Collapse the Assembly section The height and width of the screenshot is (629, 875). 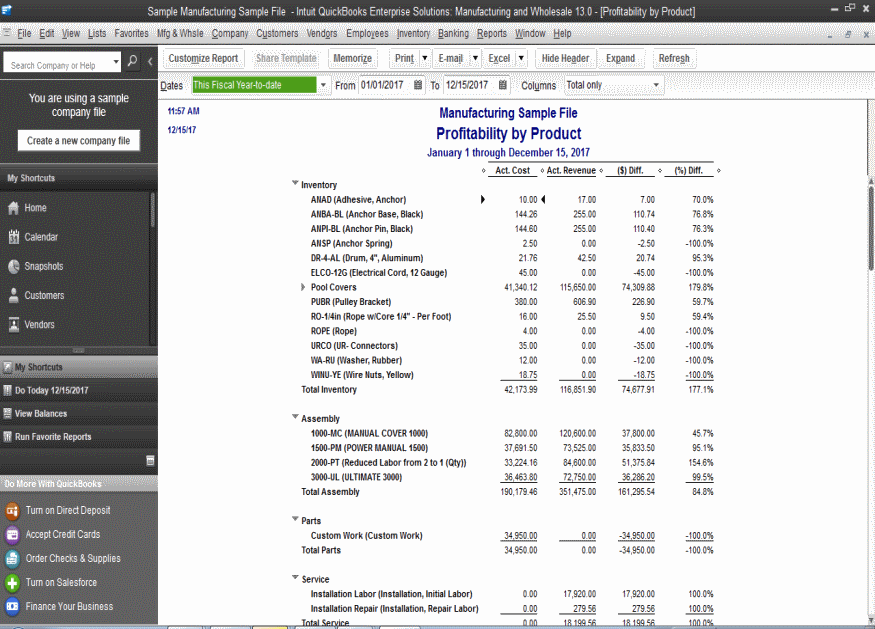(295, 417)
